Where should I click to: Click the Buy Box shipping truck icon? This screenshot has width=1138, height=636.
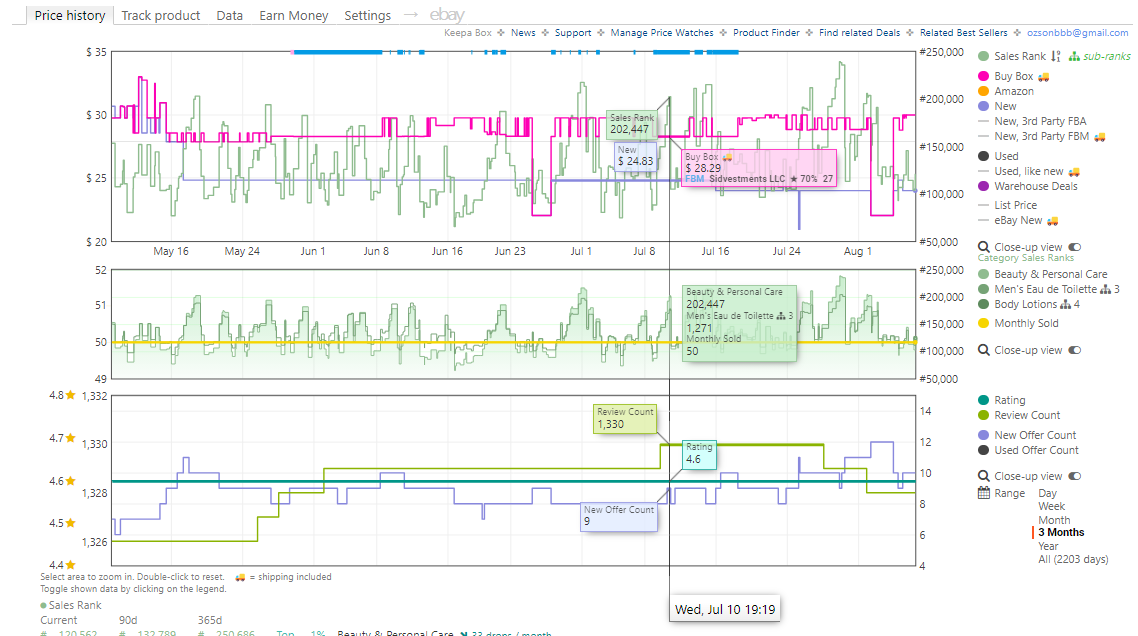[1043, 77]
